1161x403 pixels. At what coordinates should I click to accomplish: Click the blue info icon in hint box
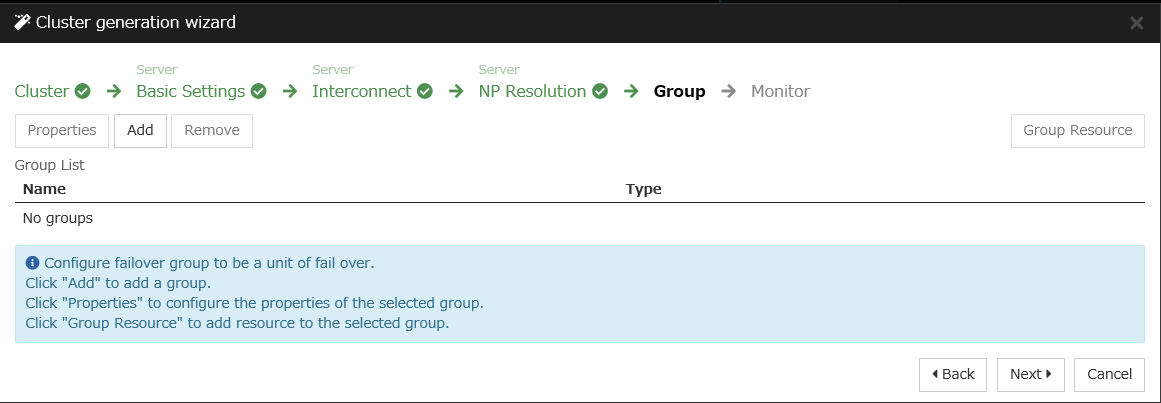32,263
